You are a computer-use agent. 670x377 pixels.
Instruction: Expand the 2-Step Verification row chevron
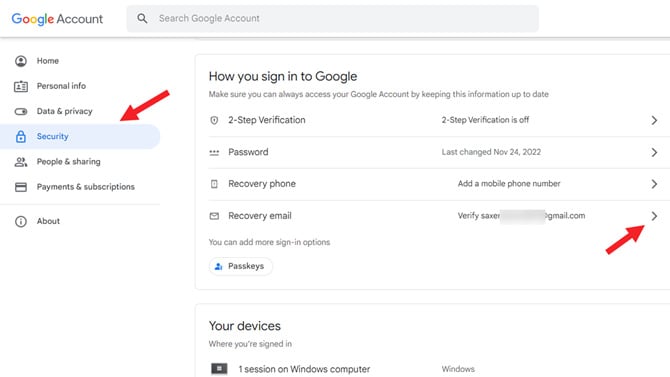pos(654,120)
